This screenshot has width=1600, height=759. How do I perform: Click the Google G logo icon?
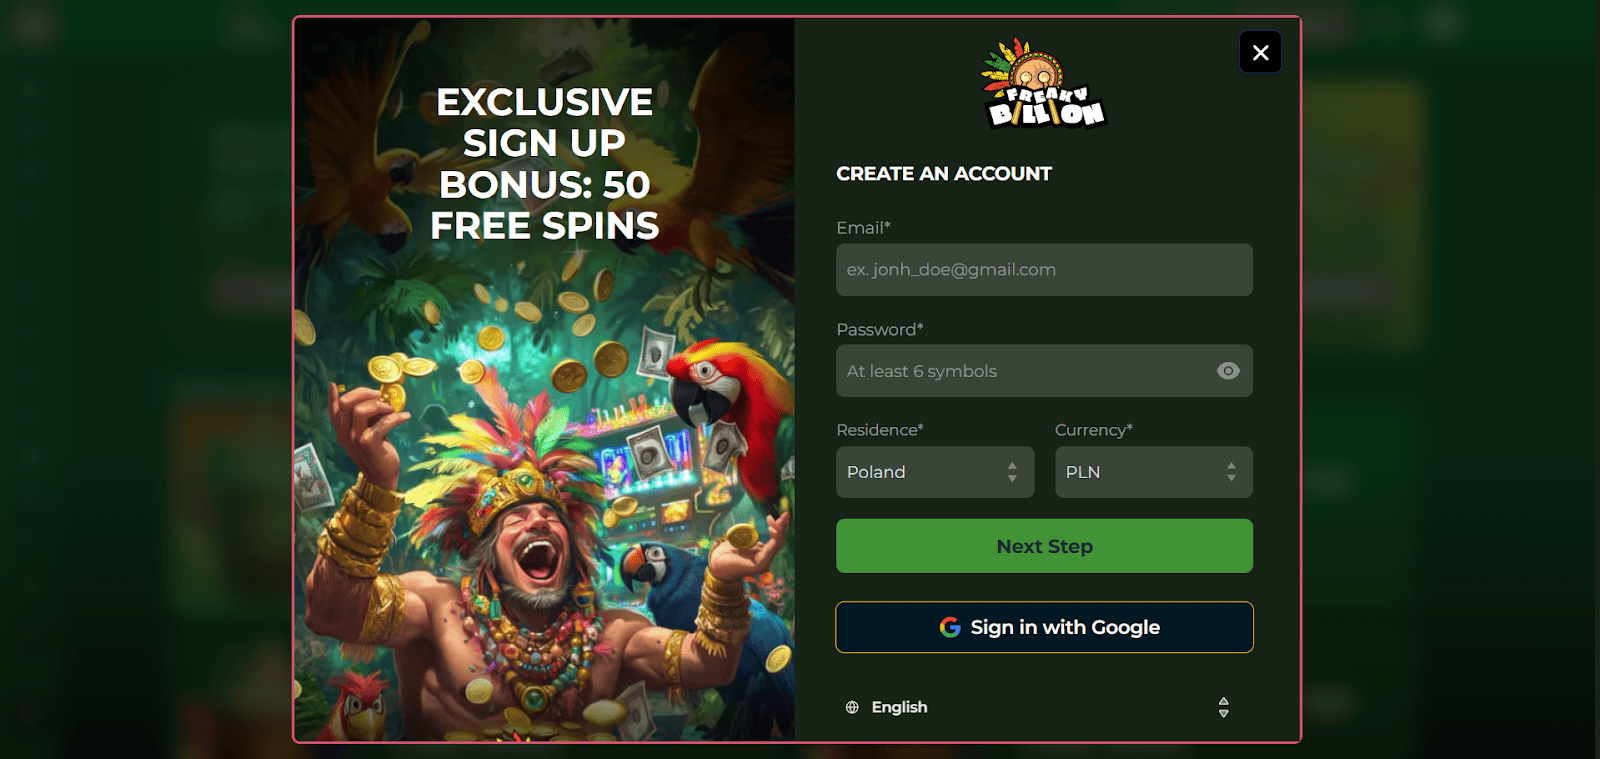tap(950, 627)
